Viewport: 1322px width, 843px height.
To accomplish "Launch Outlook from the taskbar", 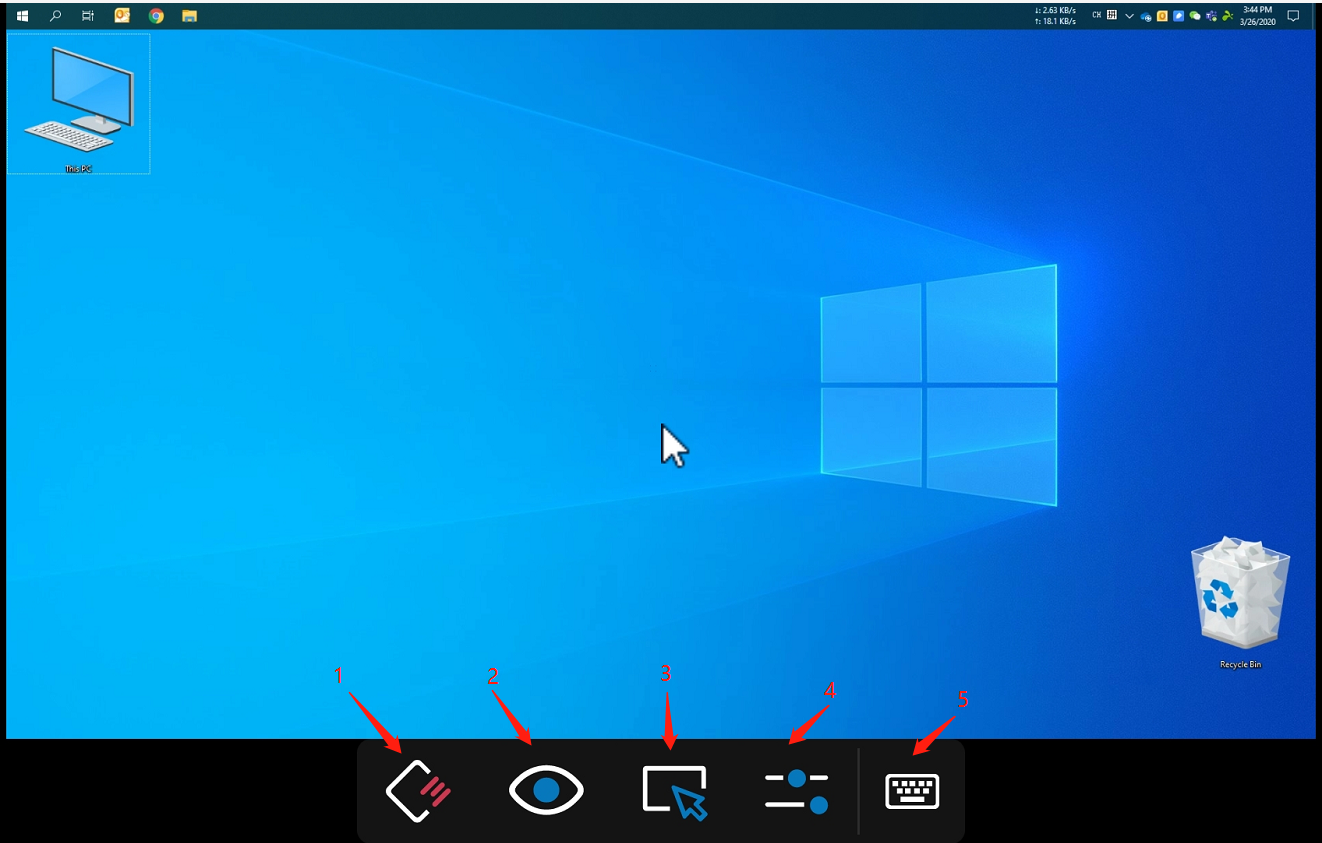I will click(122, 15).
